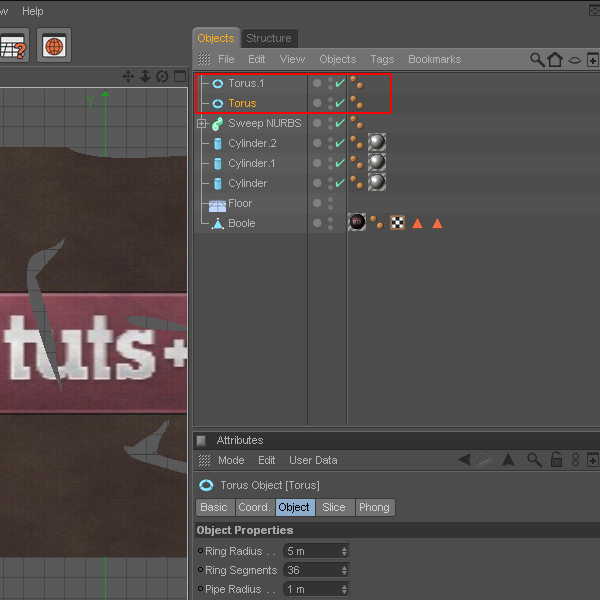Screen dimensions: 600x600
Task: Click the Boole object icon
Action: pos(218,223)
